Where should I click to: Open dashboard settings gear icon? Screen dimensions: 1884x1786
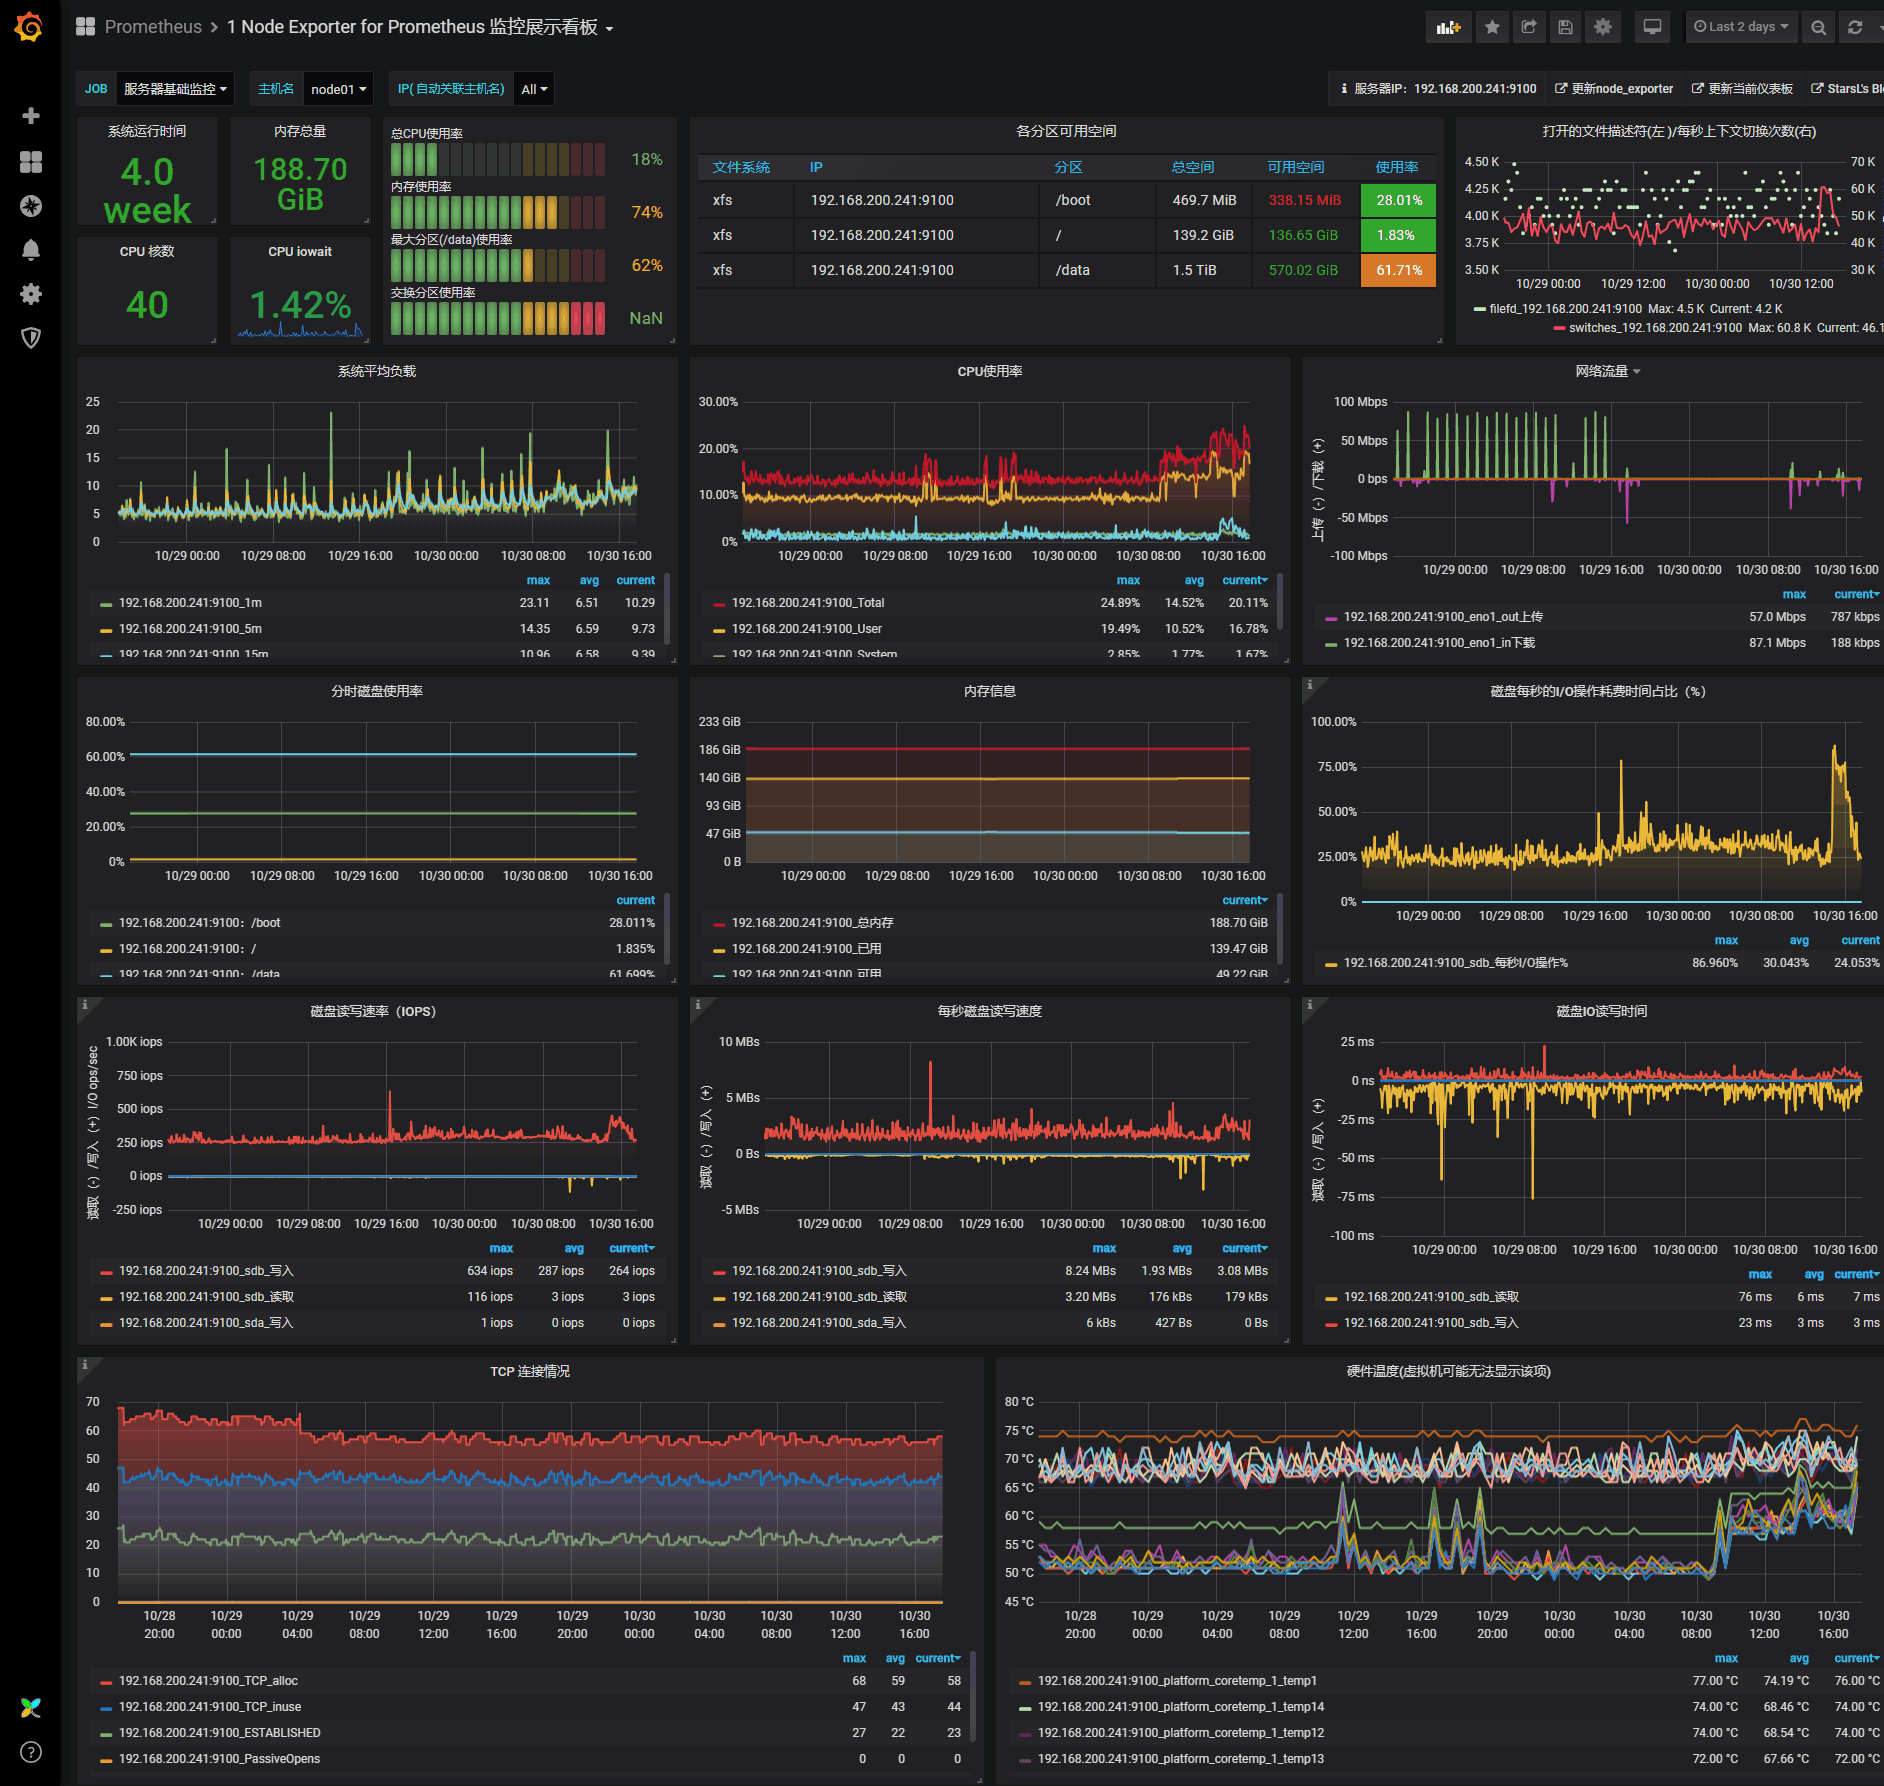click(x=1603, y=27)
